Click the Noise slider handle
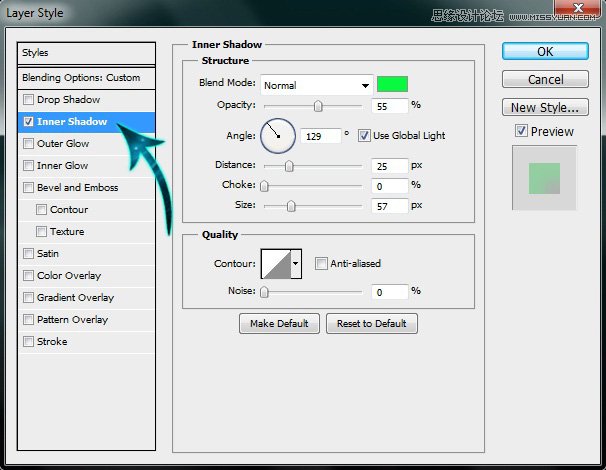Screen dimensions: 606x470 pyautogui.click(x=264, y=292)
